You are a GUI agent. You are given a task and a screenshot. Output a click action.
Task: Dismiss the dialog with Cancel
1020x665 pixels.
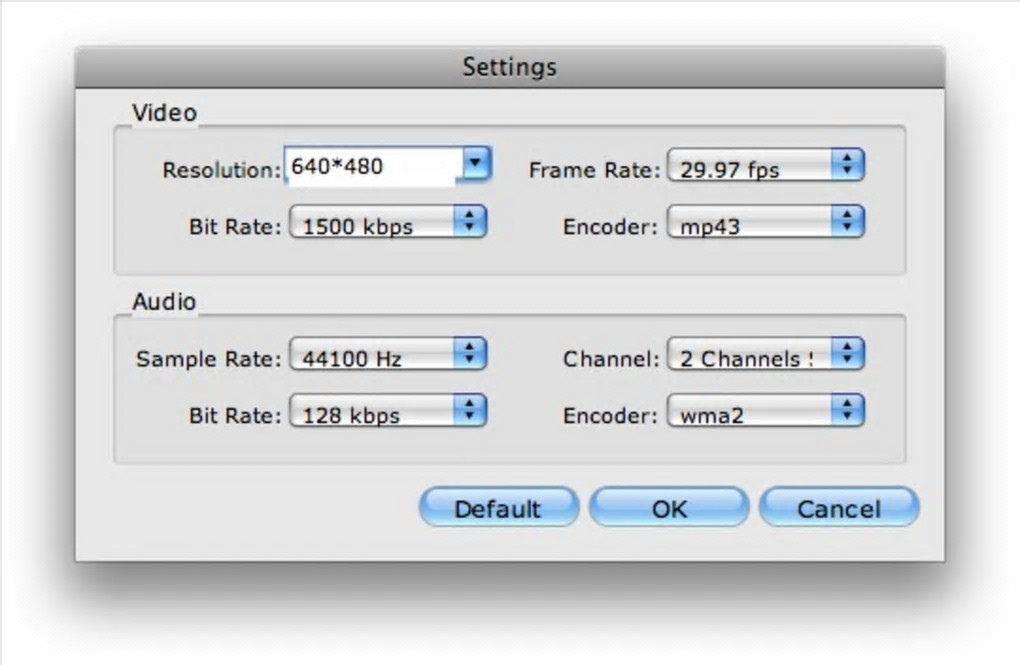838,508
